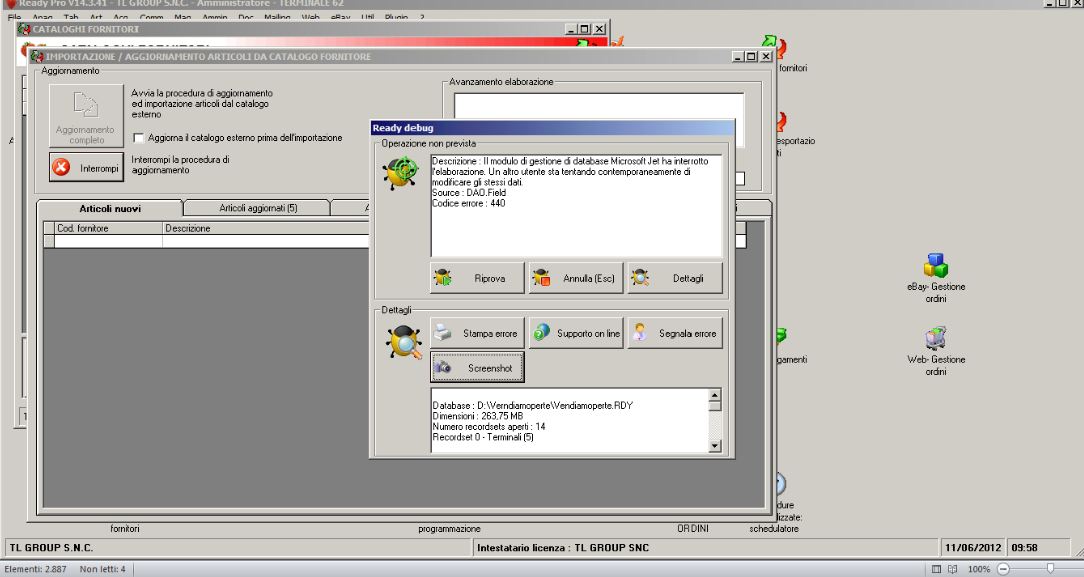This screenshot has width=1084, height=577.
Task: Toggle Aggiorna il catalogo esterno prima dell'importazione
Action: (x=138, y=138)
